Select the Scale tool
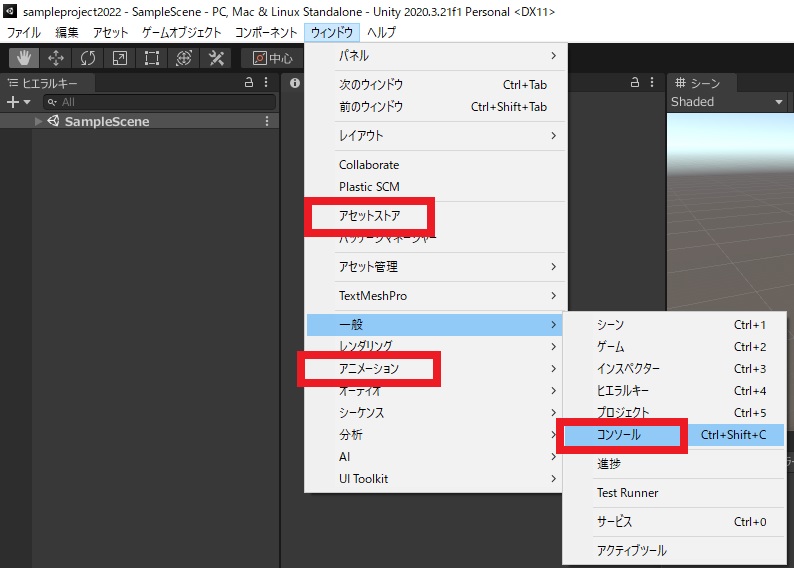 pos(120,58)
